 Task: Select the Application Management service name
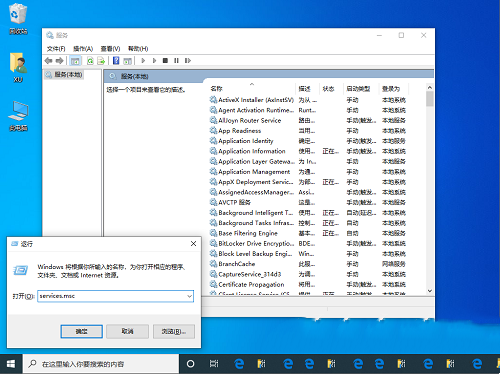(x=254, y=172)
